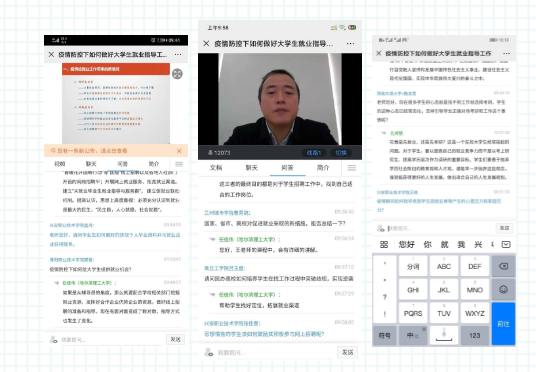536x372 pixels.
Task: Click 发送 button in middle phone
Action: pos(348,352)
